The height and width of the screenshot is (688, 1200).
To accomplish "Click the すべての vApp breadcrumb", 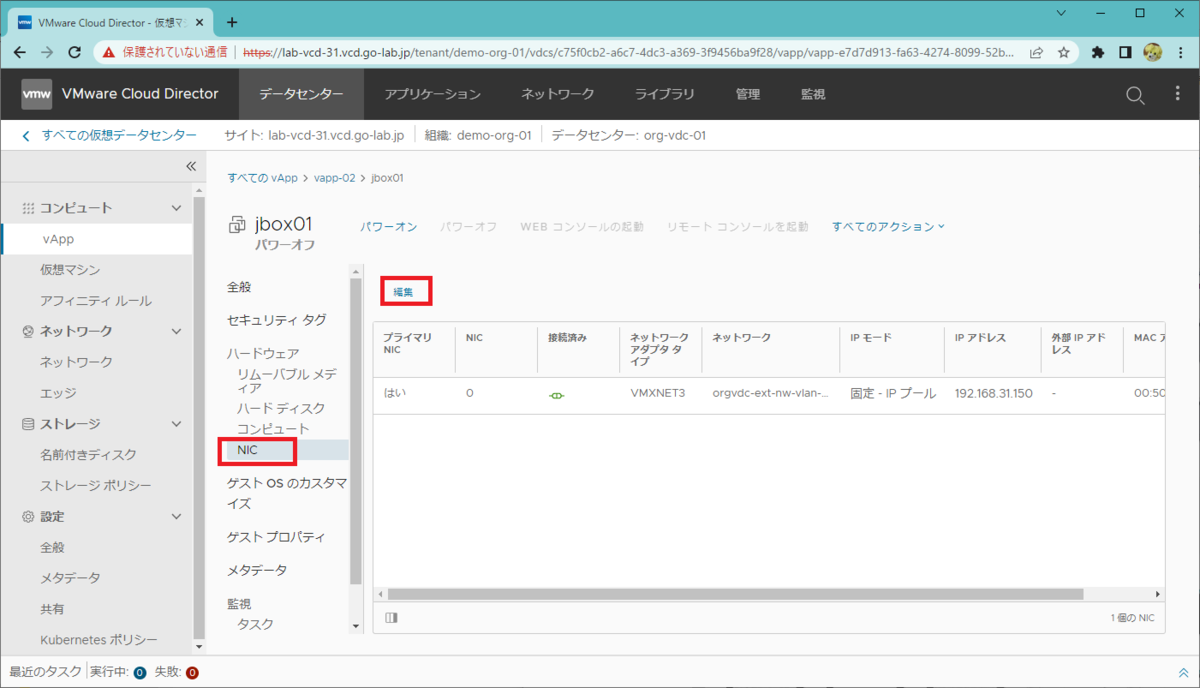I will coord(262,178).
